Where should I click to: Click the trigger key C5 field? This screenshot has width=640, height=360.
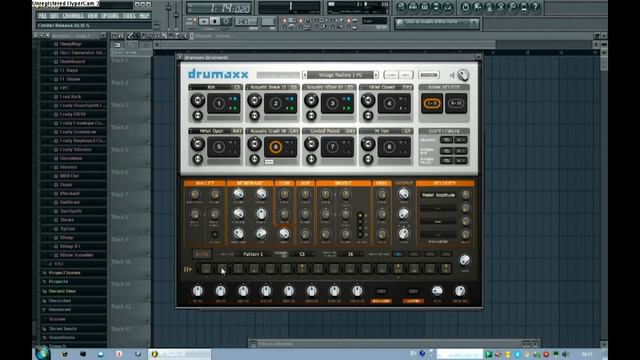coord(302,254)
